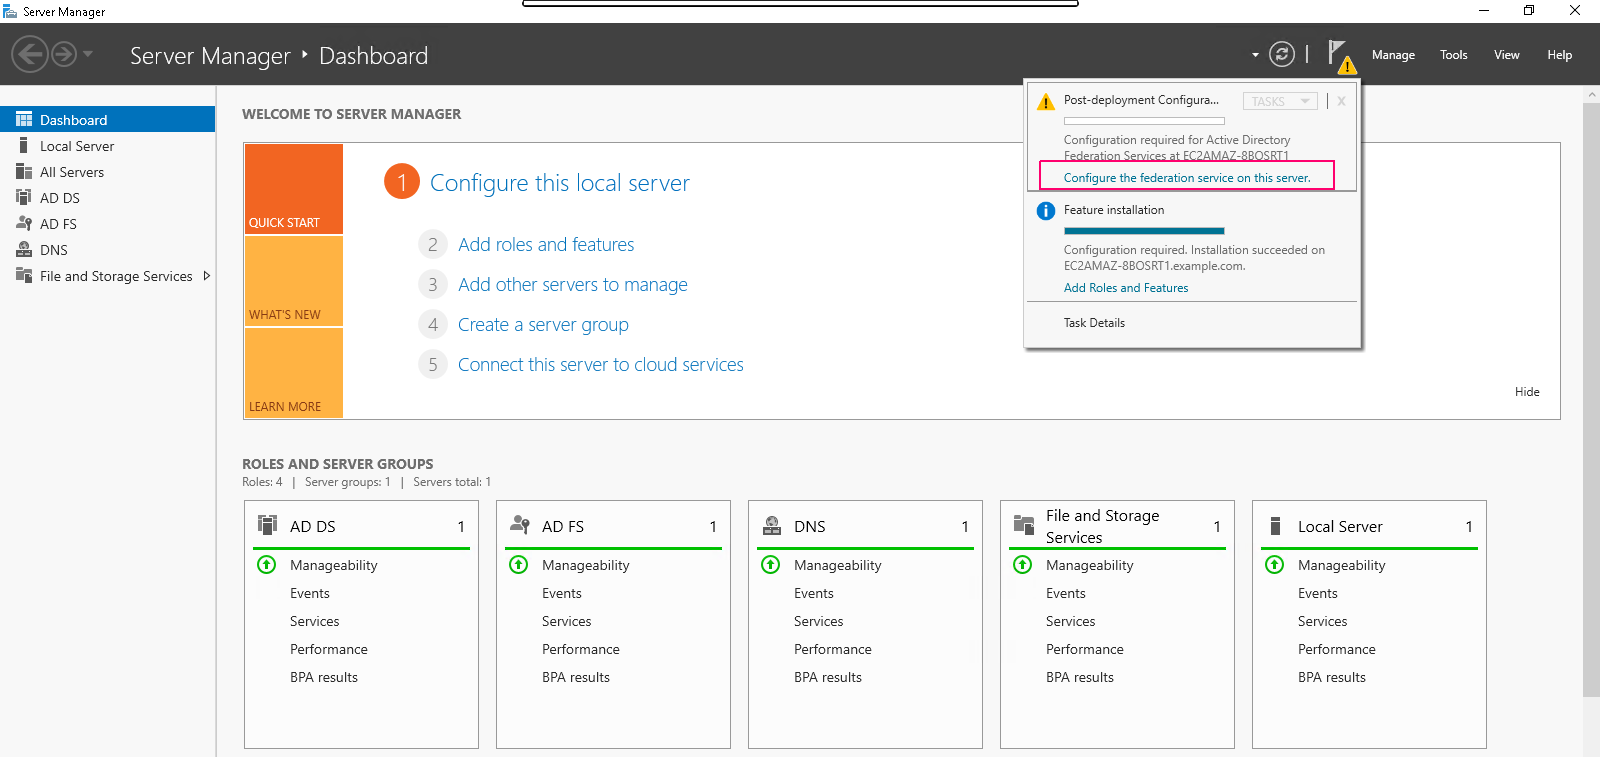Open the navigation history dropdown arrow
The height and width of the screenshot is (757, 1600).
tap(88, 54)
